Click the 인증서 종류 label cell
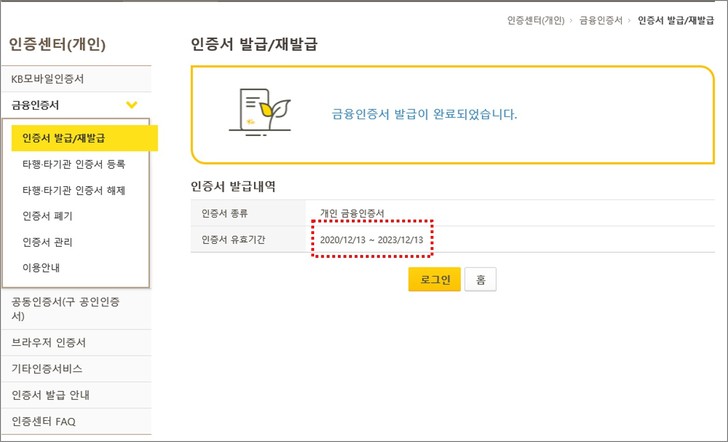 pos(248,213)
